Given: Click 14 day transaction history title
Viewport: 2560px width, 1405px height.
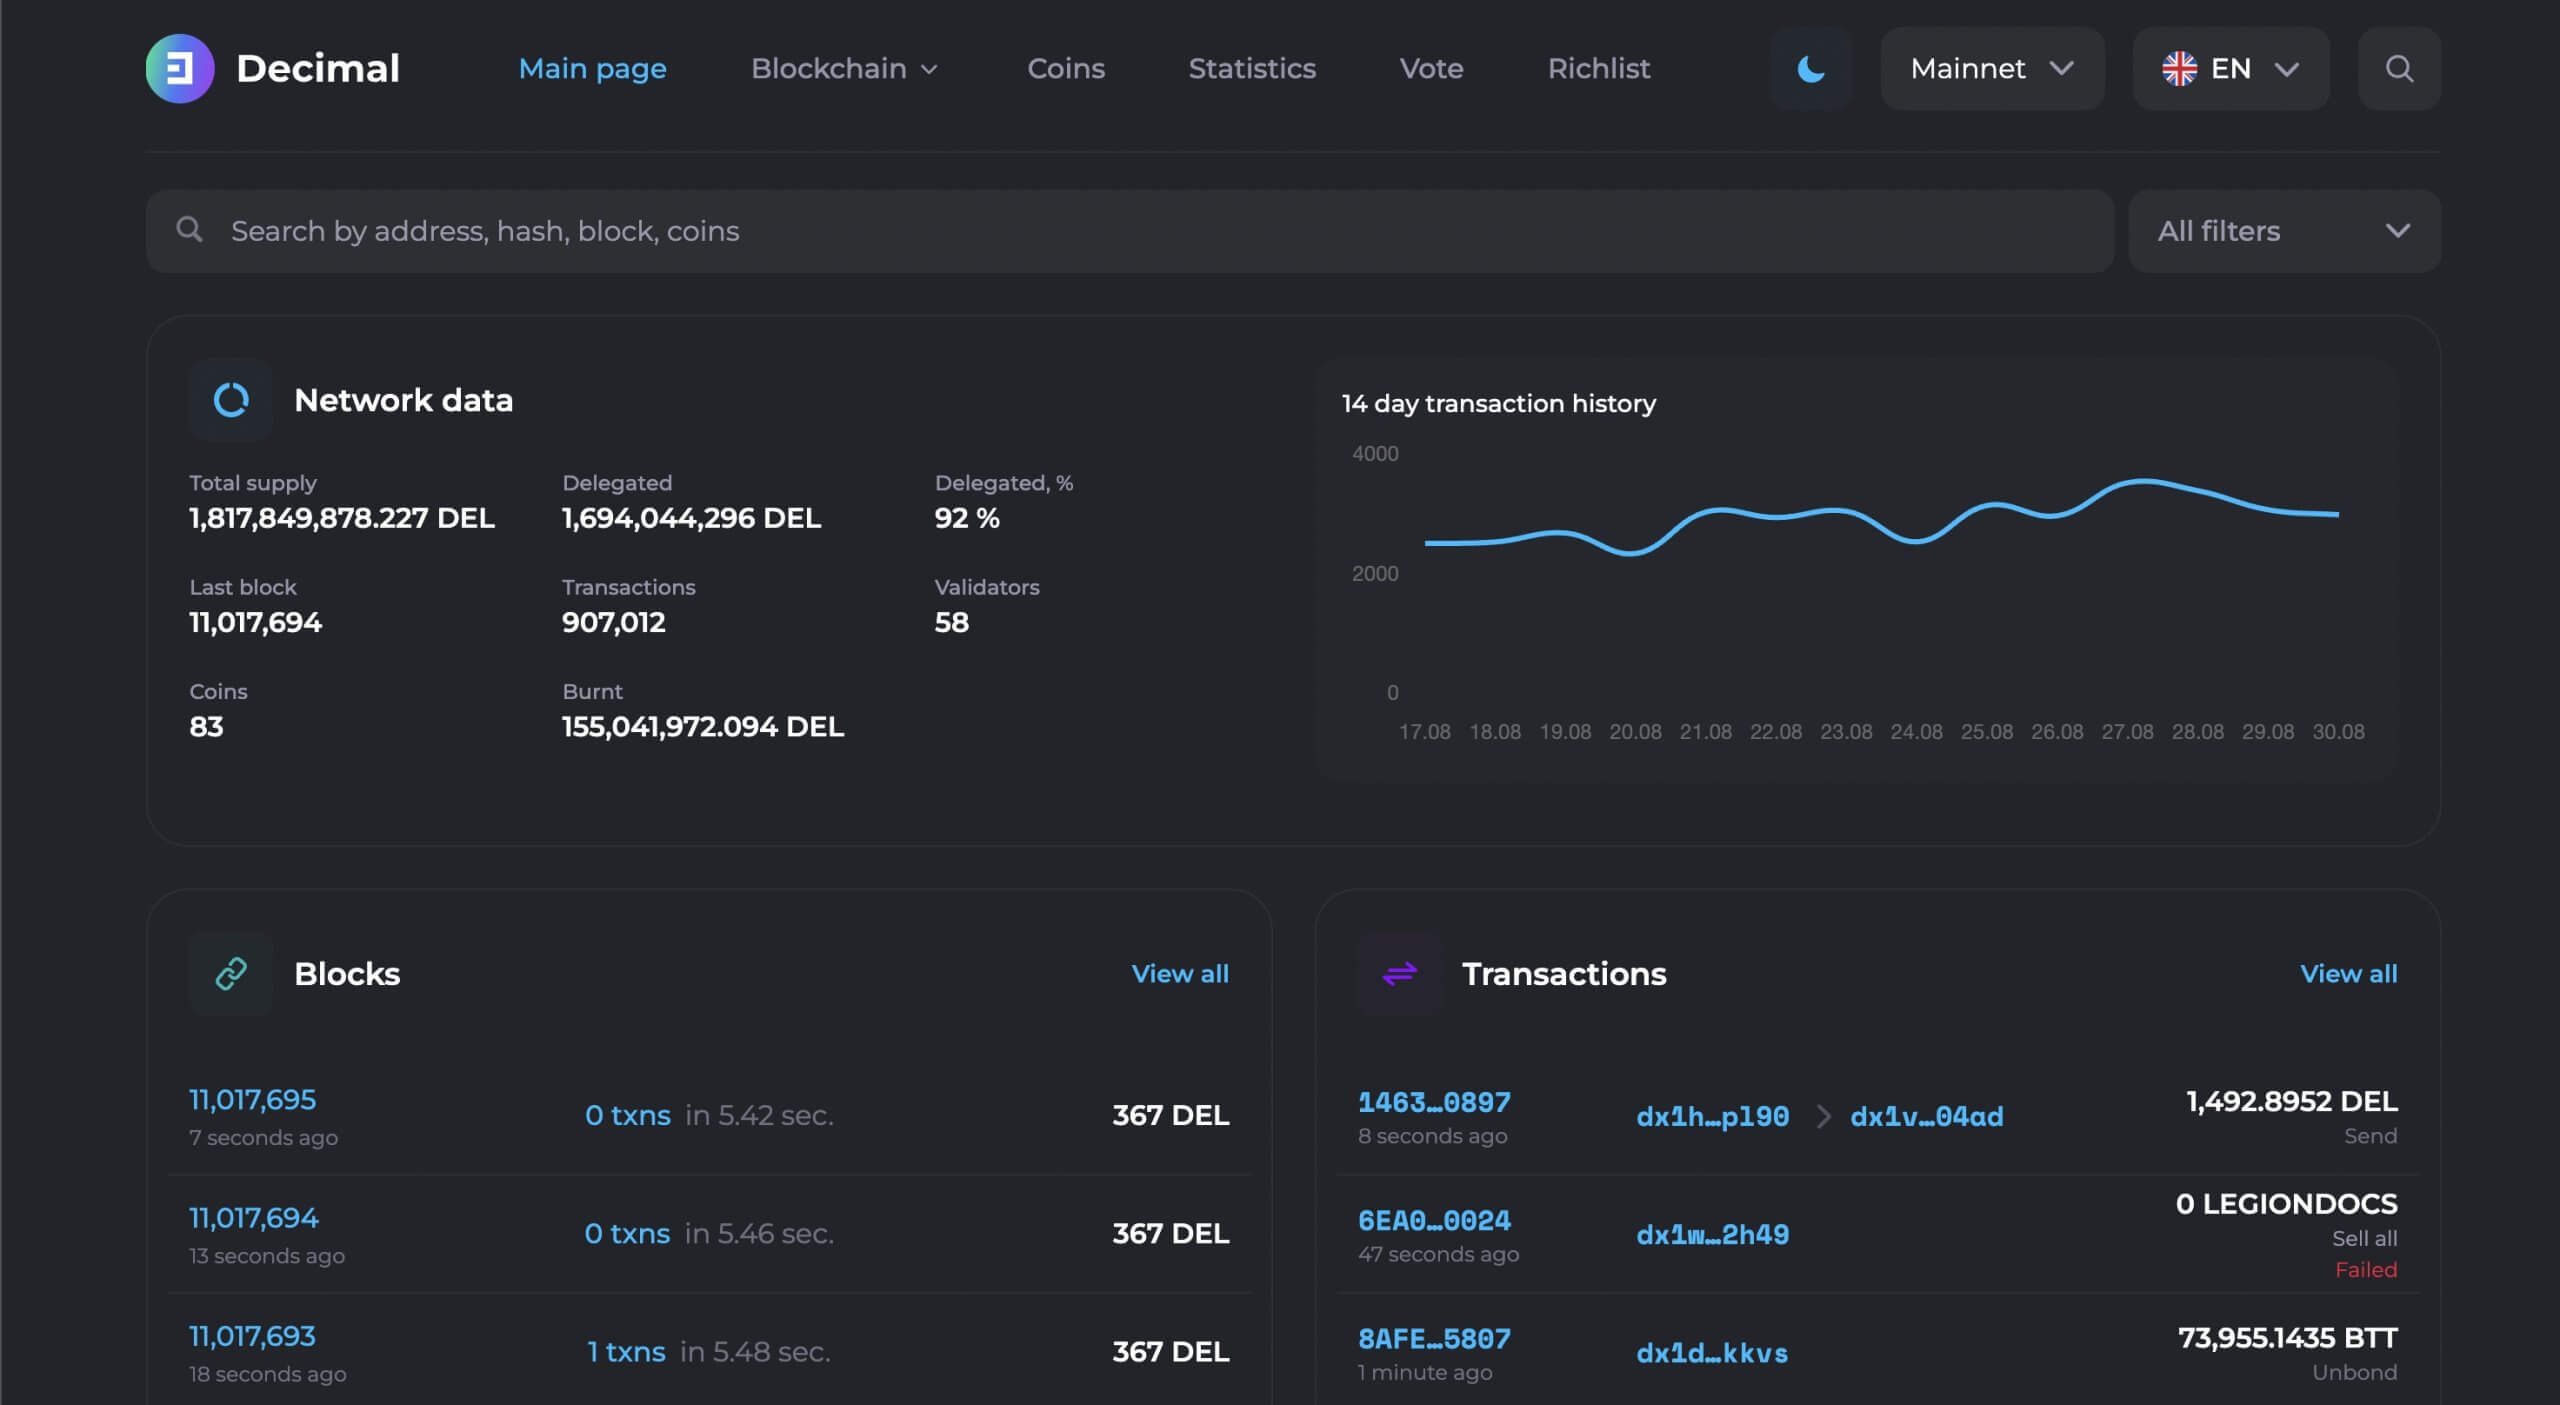Looking at the screenshot, I should pos(1498,403).
